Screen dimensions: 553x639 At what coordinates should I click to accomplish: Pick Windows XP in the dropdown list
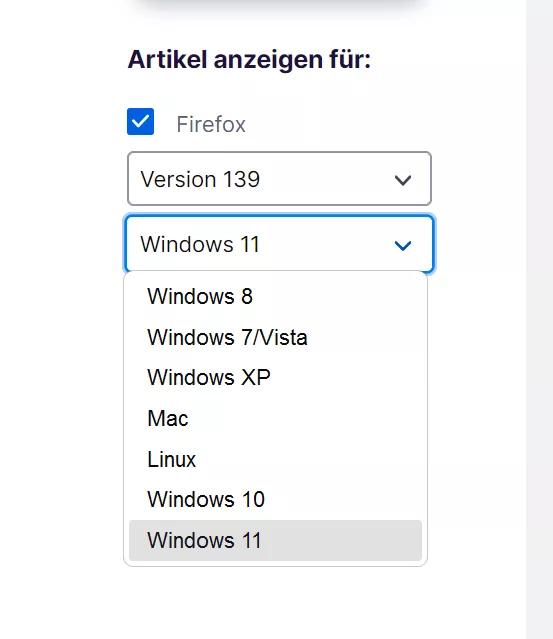click(x=275, y=377)
